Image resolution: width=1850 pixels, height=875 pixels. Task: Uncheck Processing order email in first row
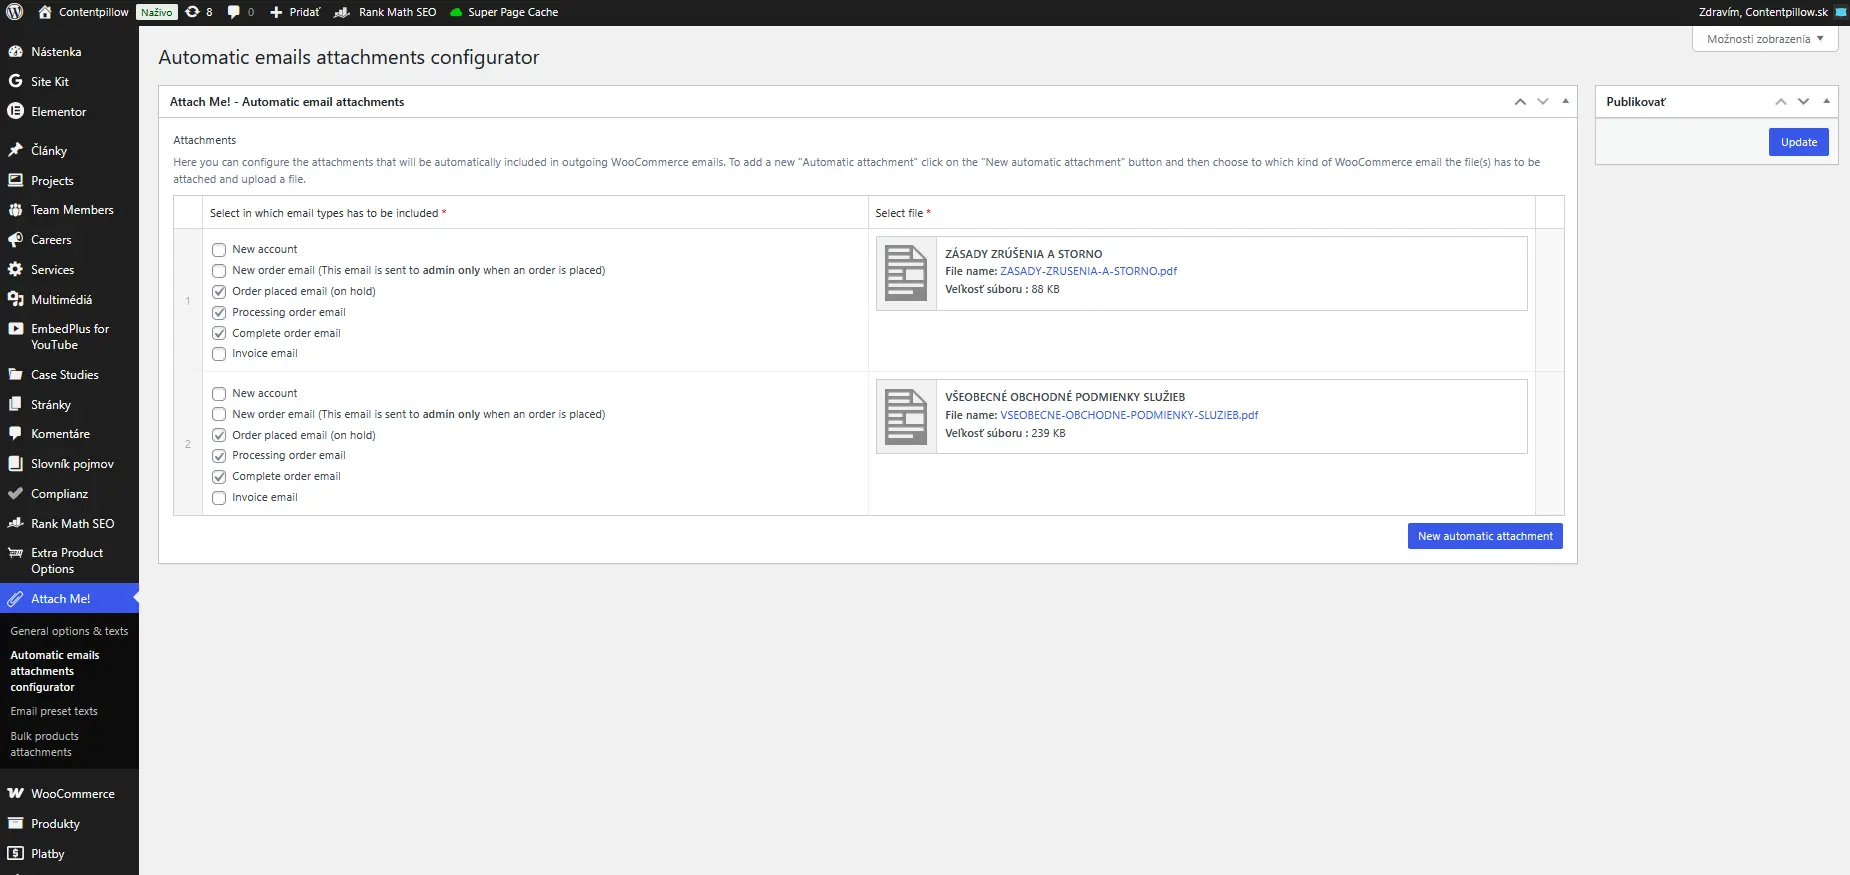(x=219, y=313)
